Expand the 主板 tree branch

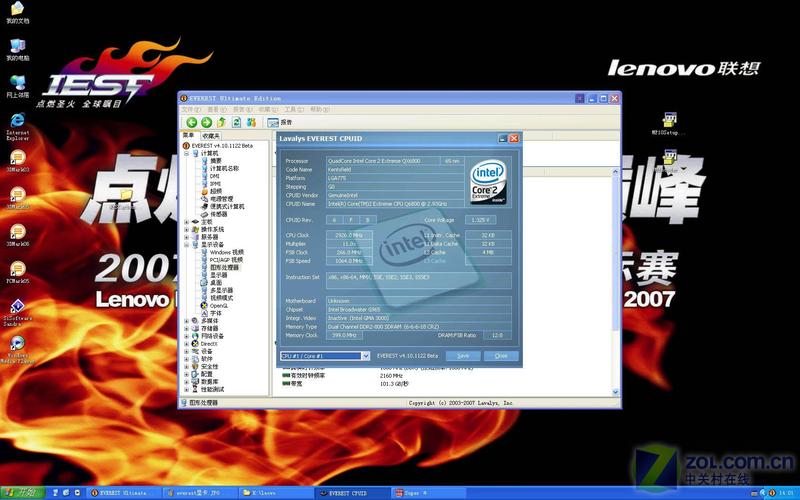pos(187,222)
